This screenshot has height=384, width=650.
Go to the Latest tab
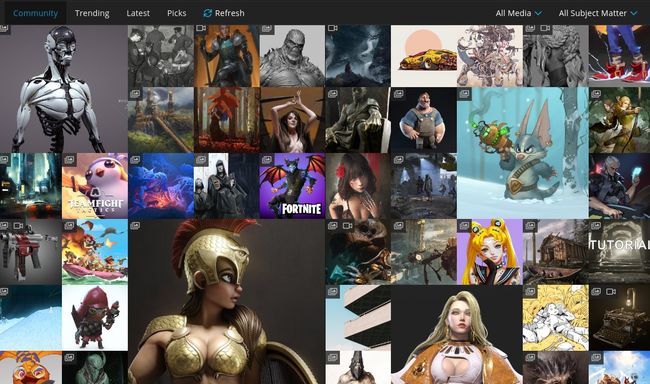[138, 13]
